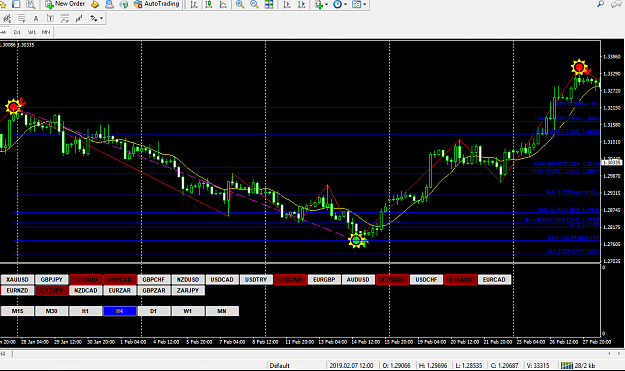Switch chart to MN timeframe button
The image size is (625, 371).
[x=222, y=311]
